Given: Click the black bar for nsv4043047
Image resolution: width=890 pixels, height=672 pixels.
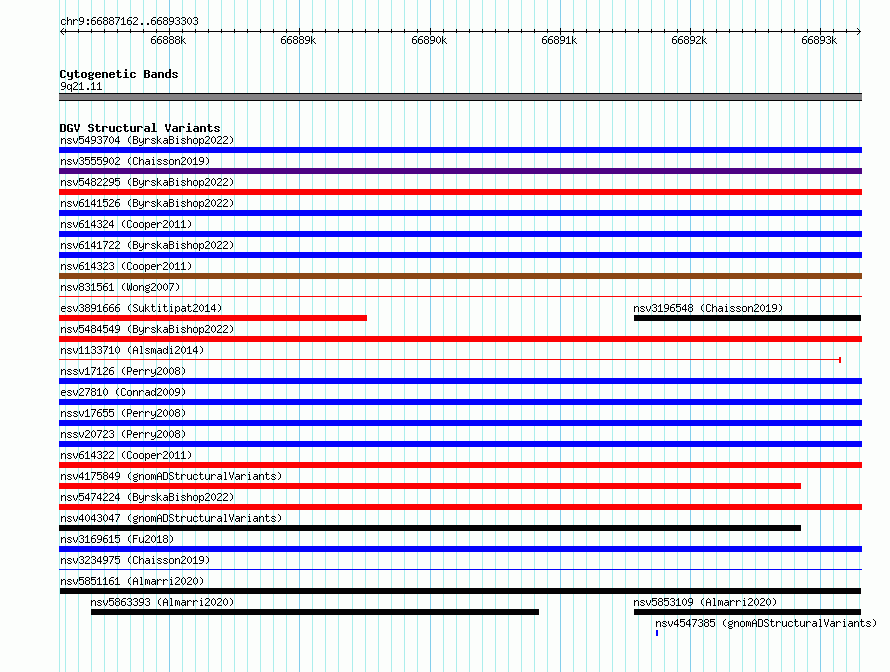Looking at the screenshot, I should 430,528.
